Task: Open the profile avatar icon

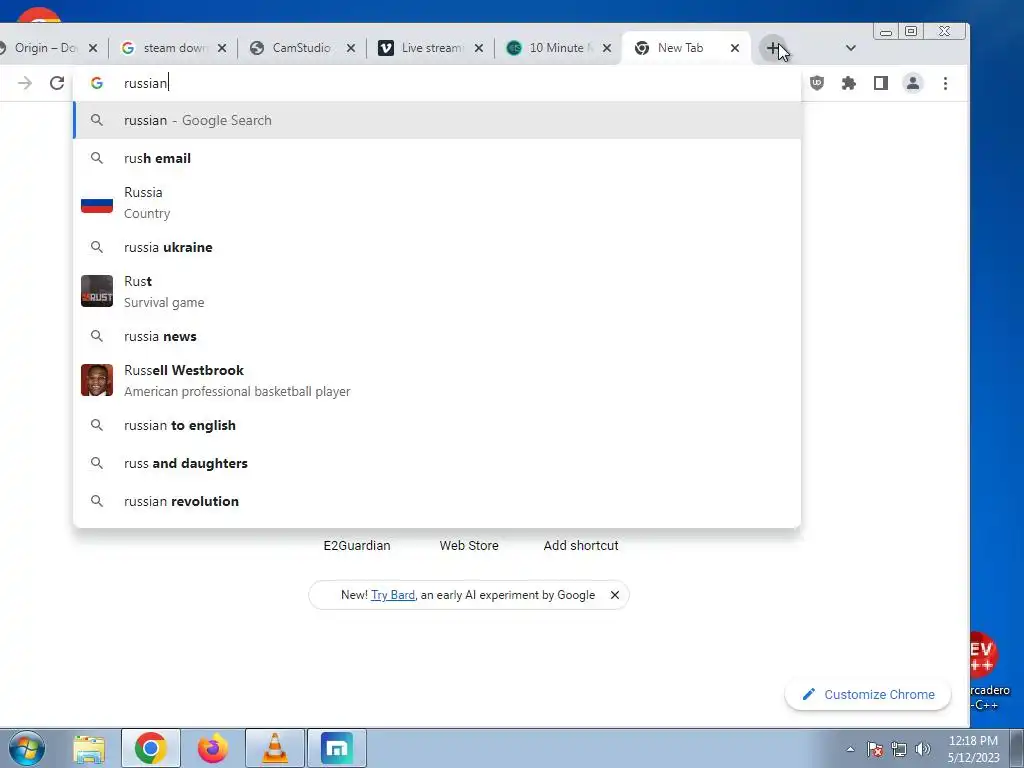Action: [913, 83]
